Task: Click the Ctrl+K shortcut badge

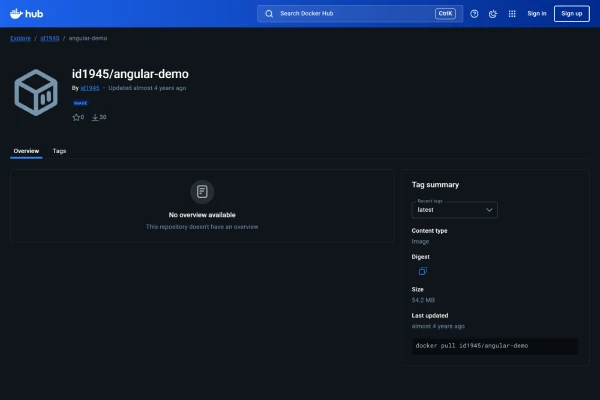Action: pyautogui.click(x=445, y=14)
